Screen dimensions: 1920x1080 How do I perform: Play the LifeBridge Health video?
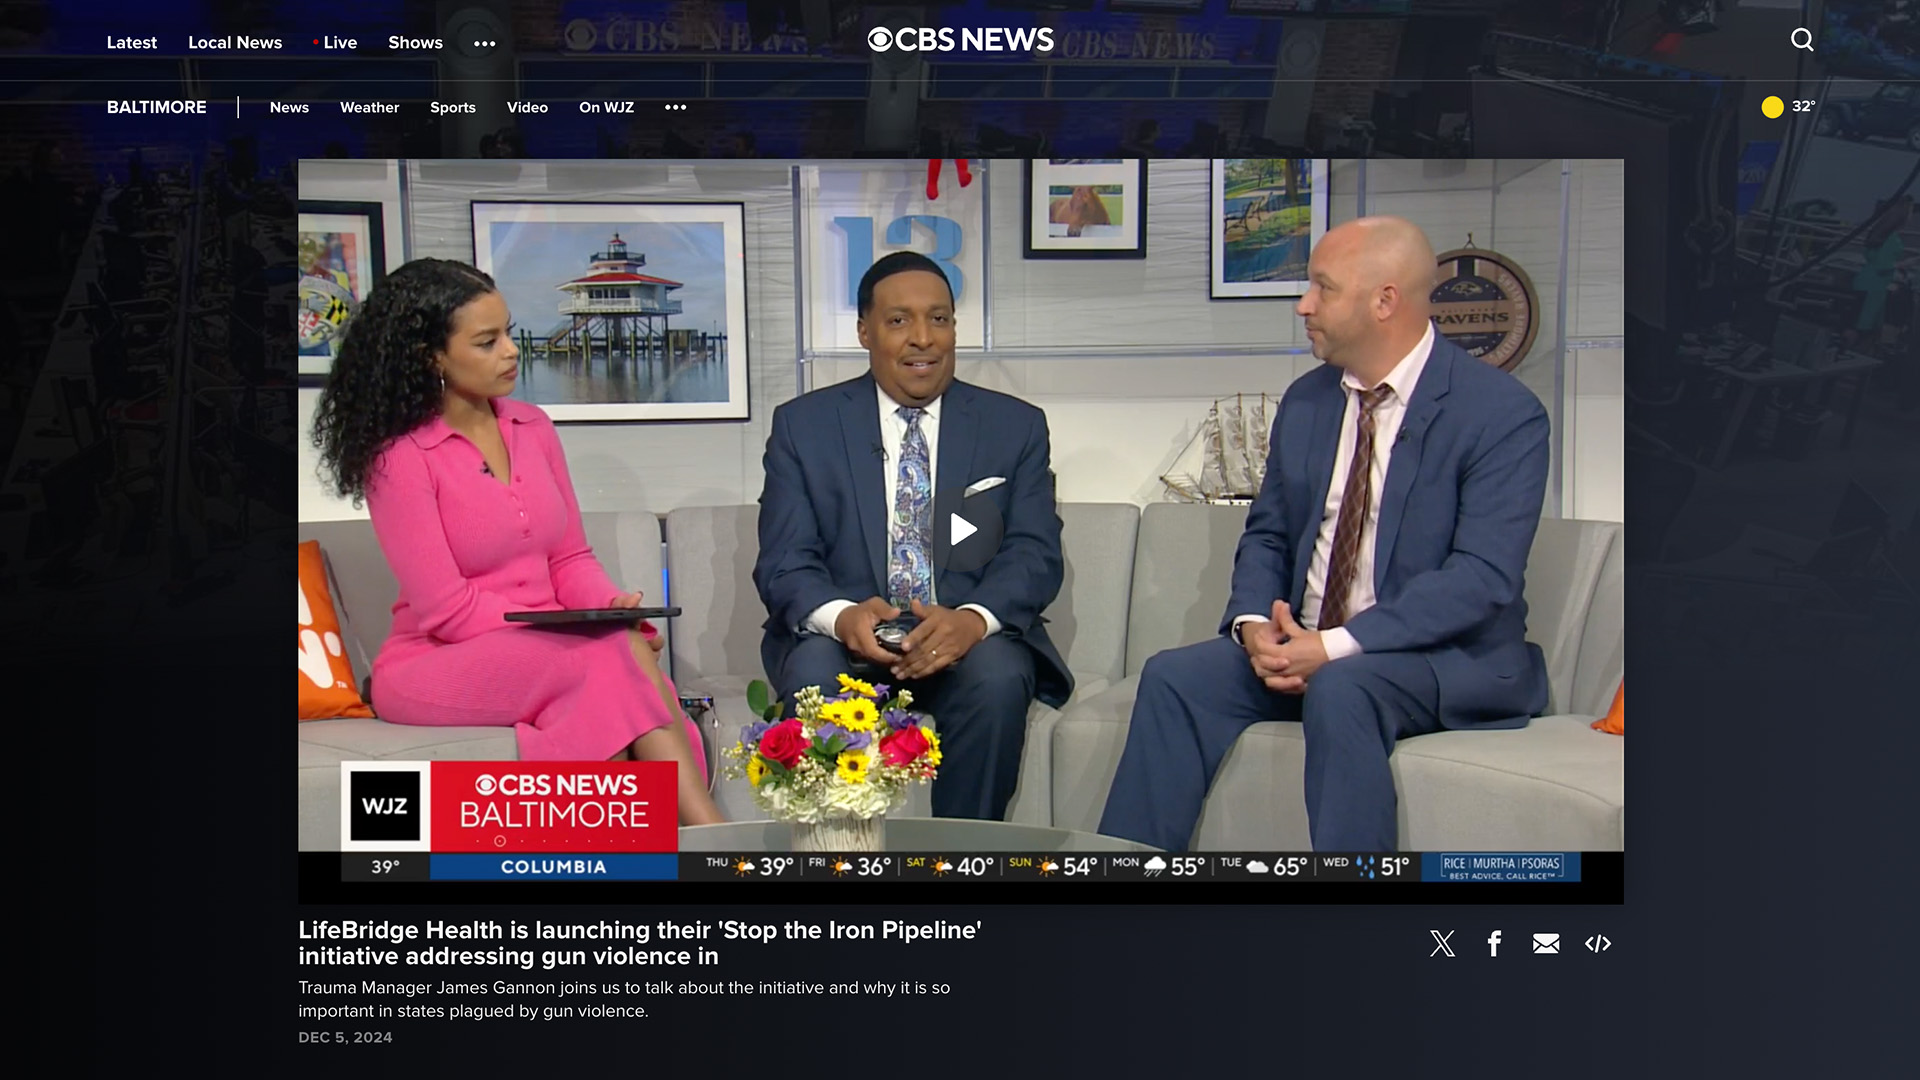(962, 529)
